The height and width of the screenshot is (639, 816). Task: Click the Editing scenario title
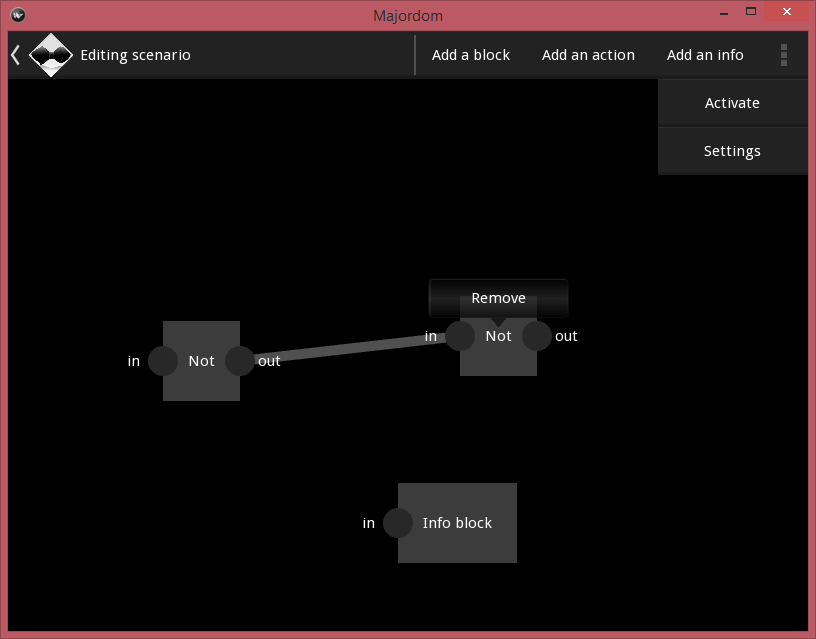[x=135, y=55]
